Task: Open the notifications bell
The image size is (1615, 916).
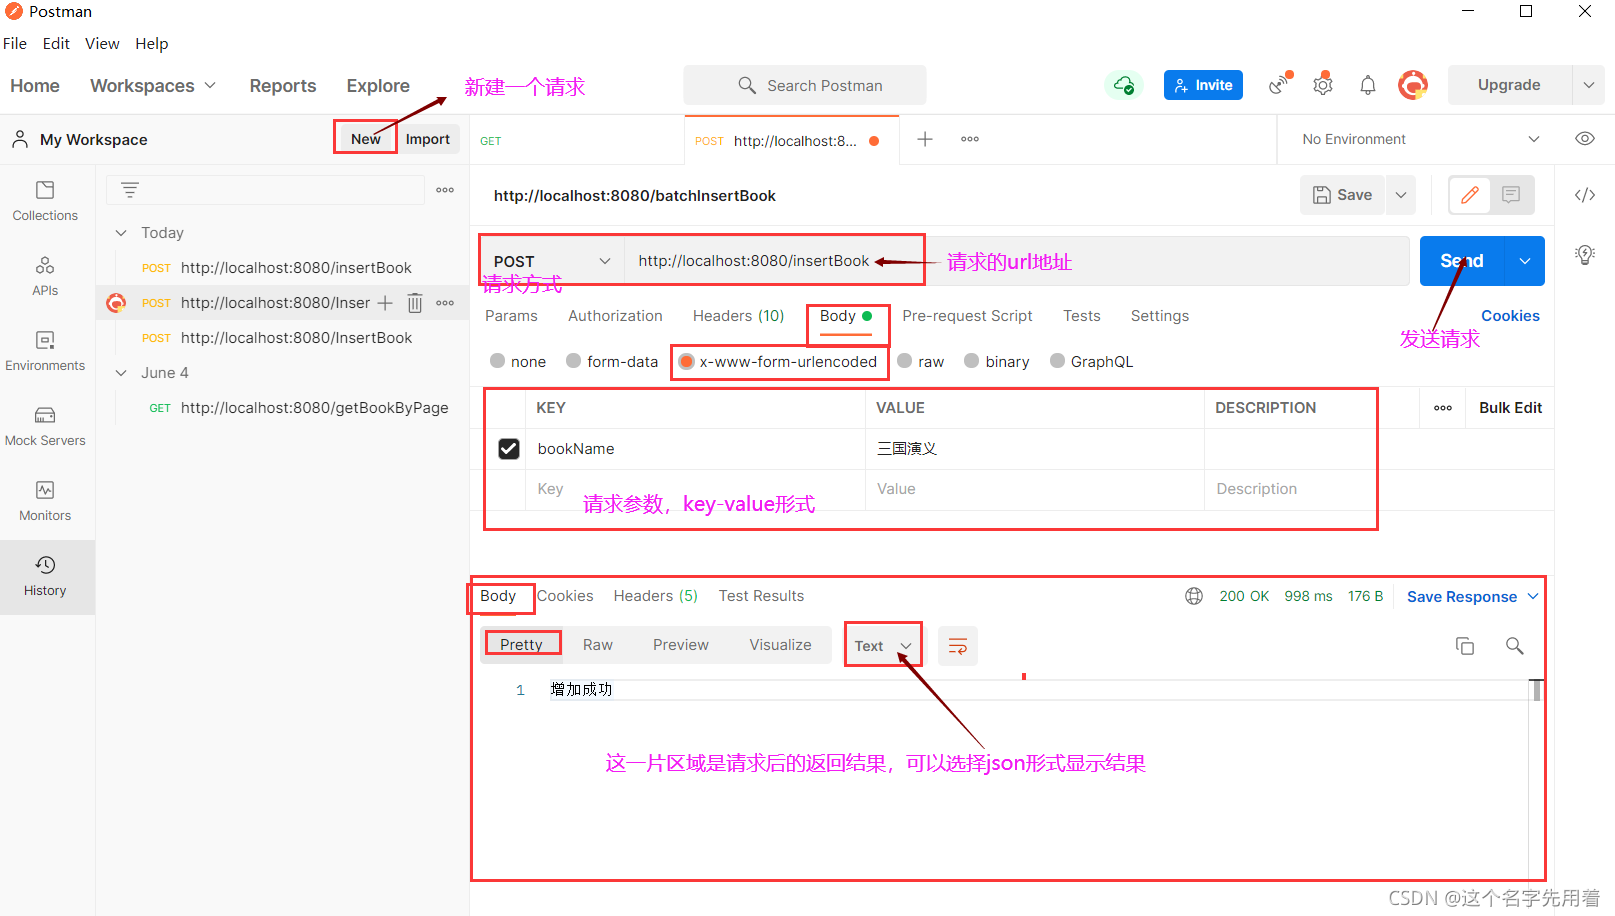Action: point(1368,85)
